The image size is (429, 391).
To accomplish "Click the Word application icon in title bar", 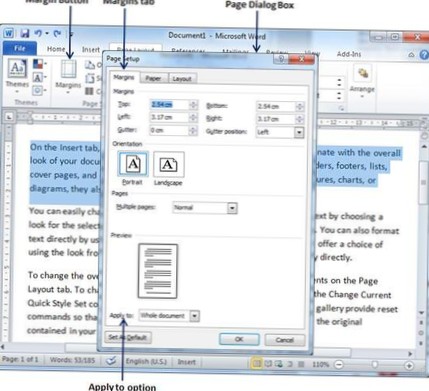I will click(x=9, y=33).
